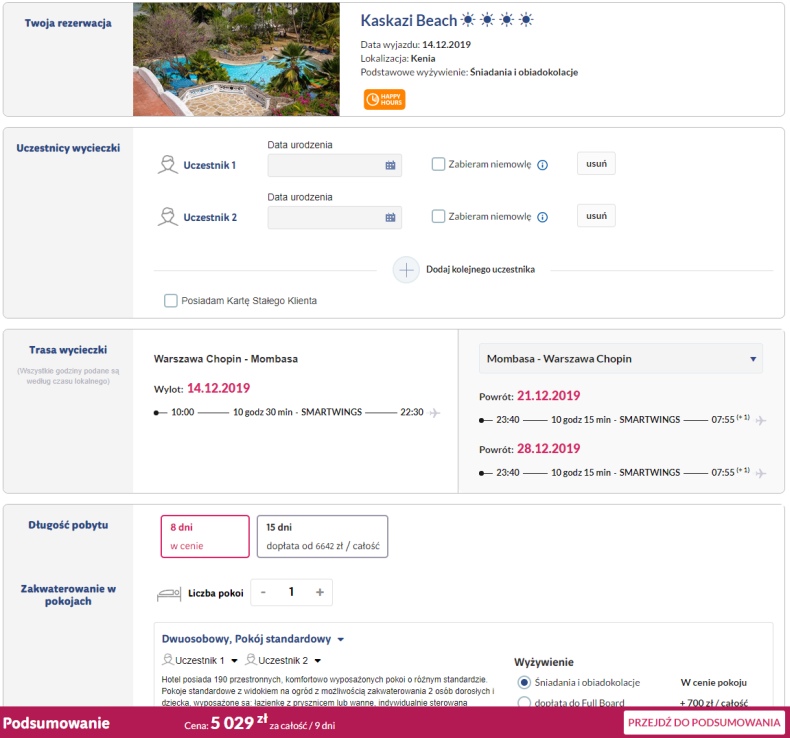
Task: Open calendar icon for Uczestnik 2 birth date
Action: (390, 218)
